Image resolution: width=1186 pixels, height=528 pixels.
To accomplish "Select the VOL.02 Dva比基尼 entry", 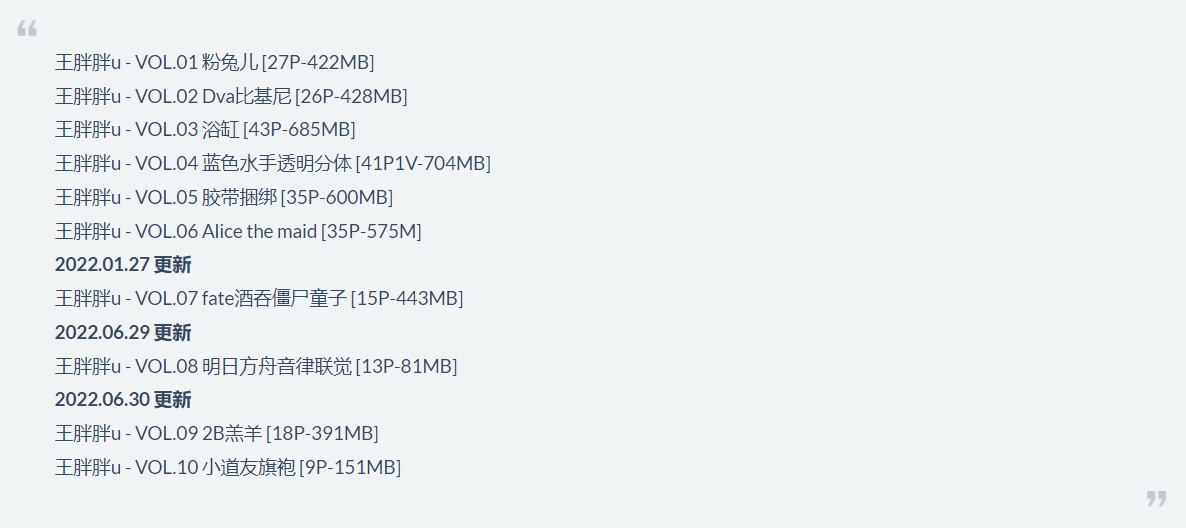I will pyautogui.click(x=231, y=96).
